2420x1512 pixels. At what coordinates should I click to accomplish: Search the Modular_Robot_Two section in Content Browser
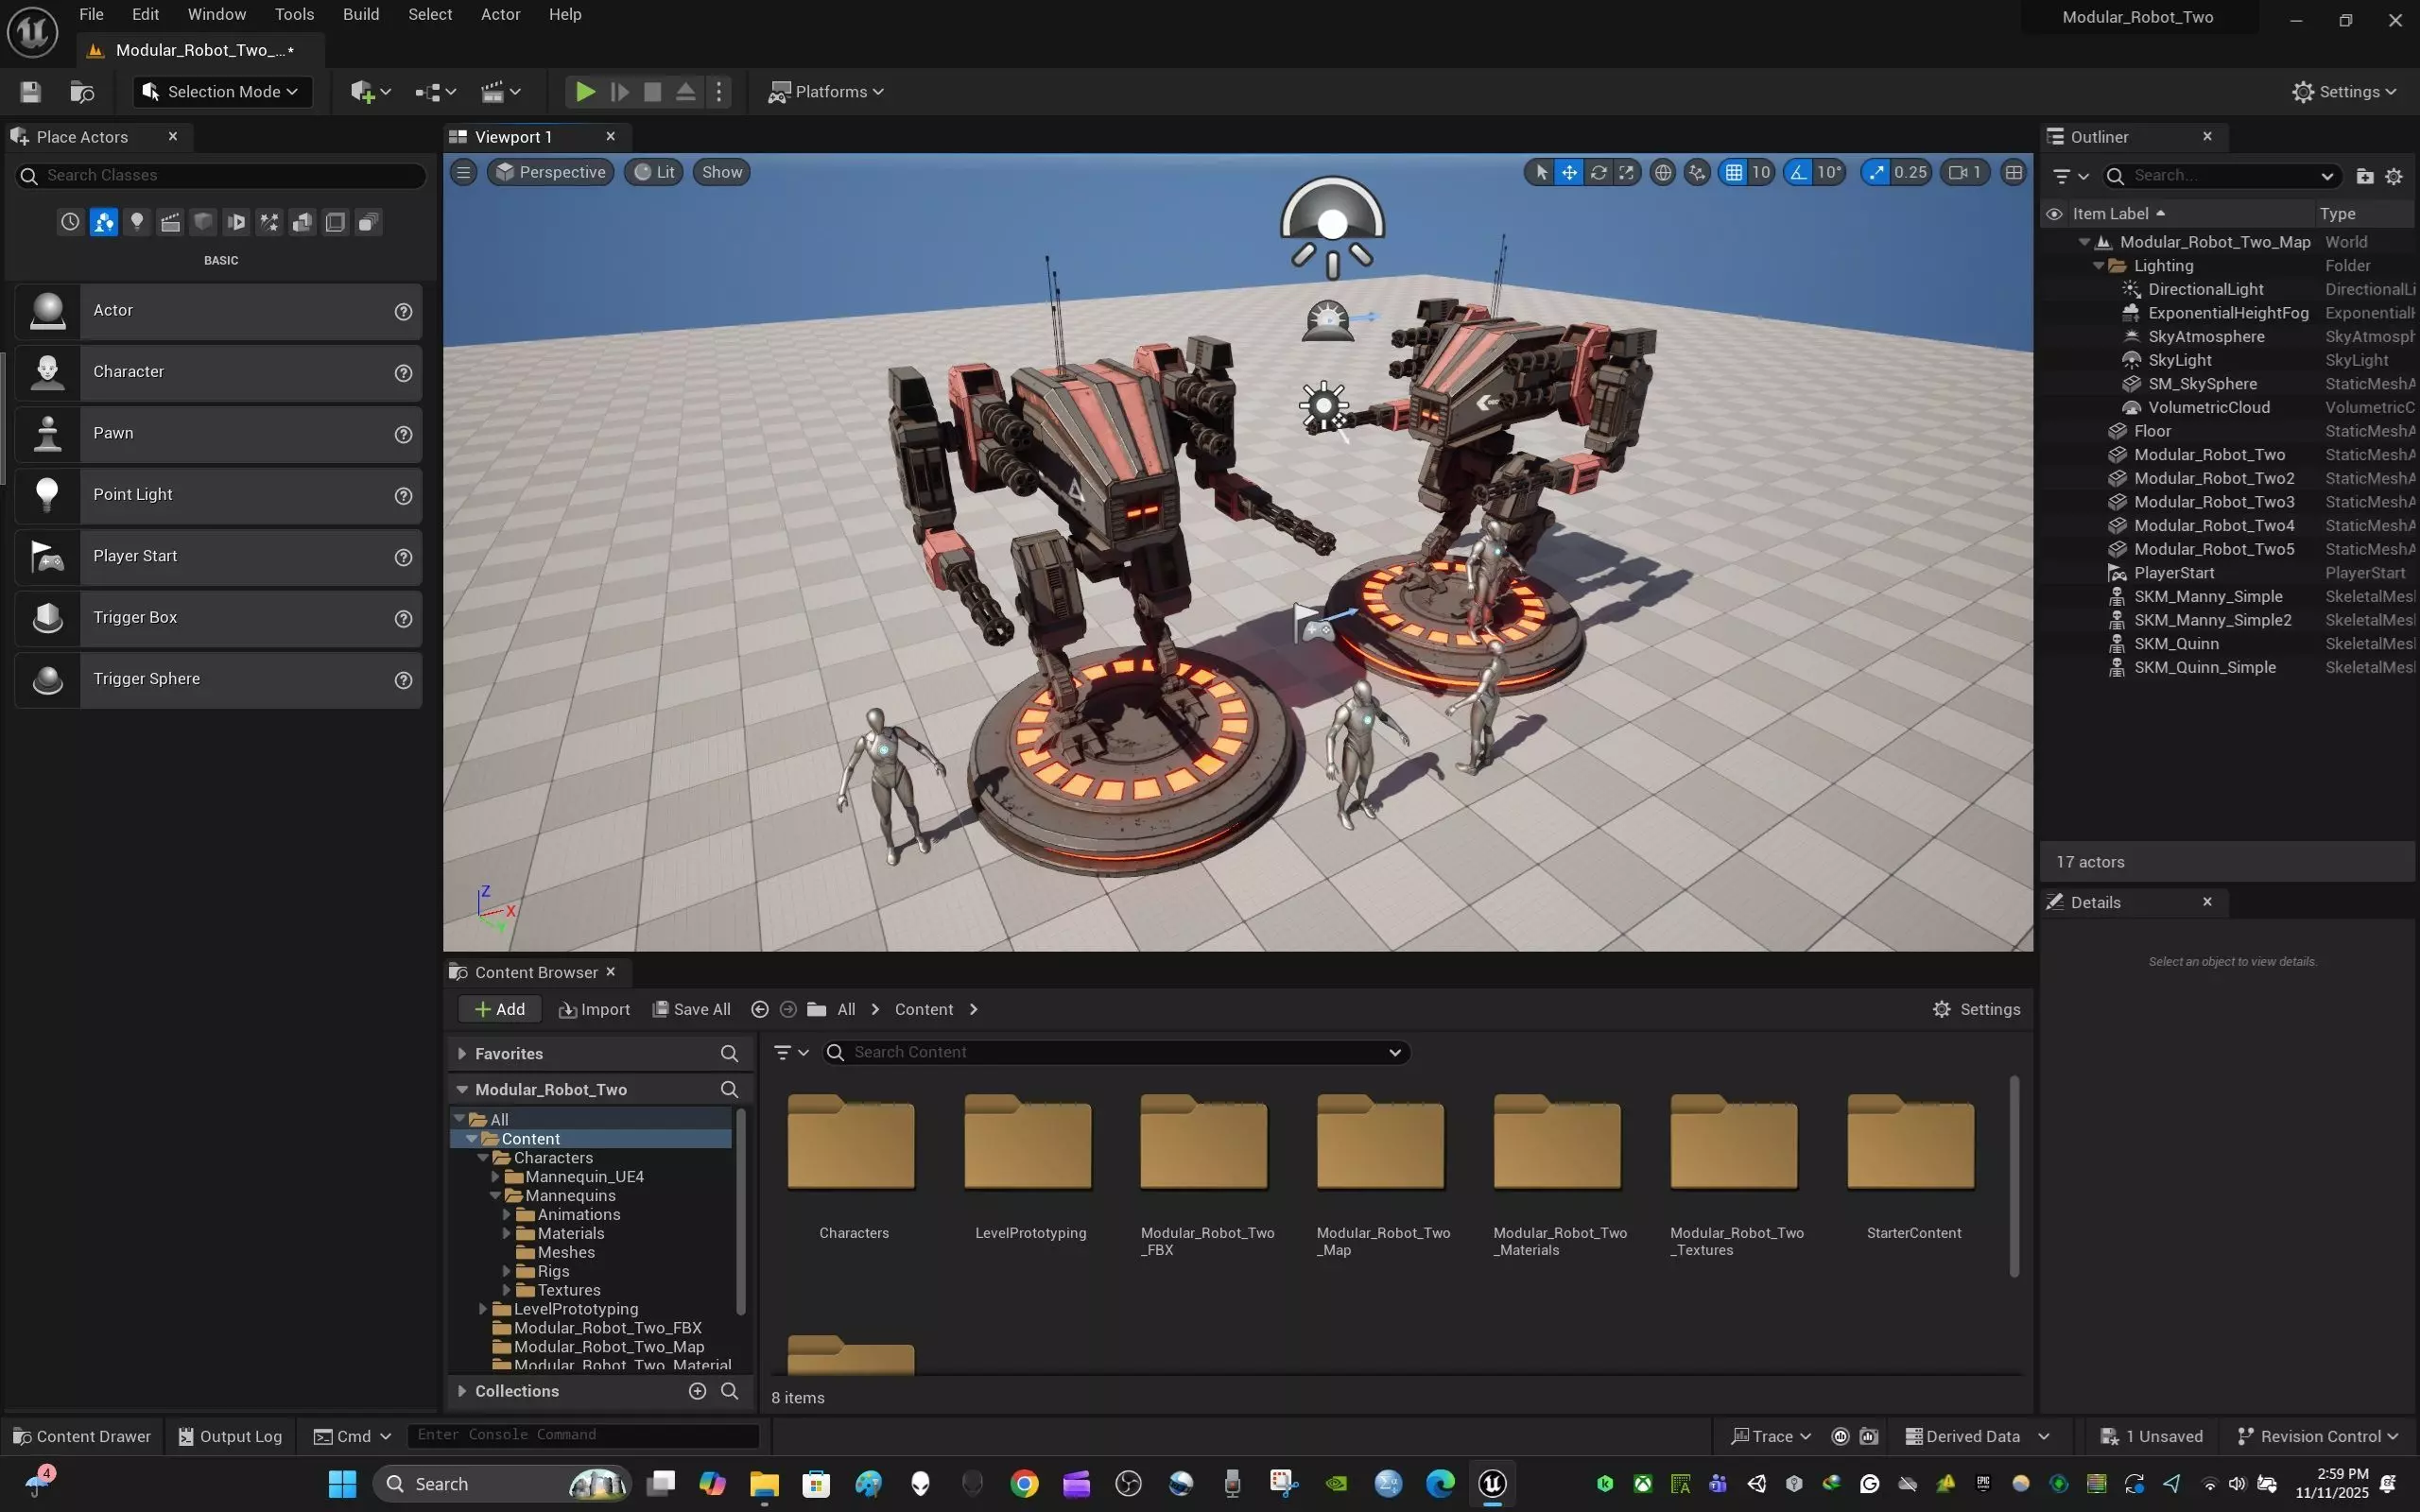pos(729,1089)
